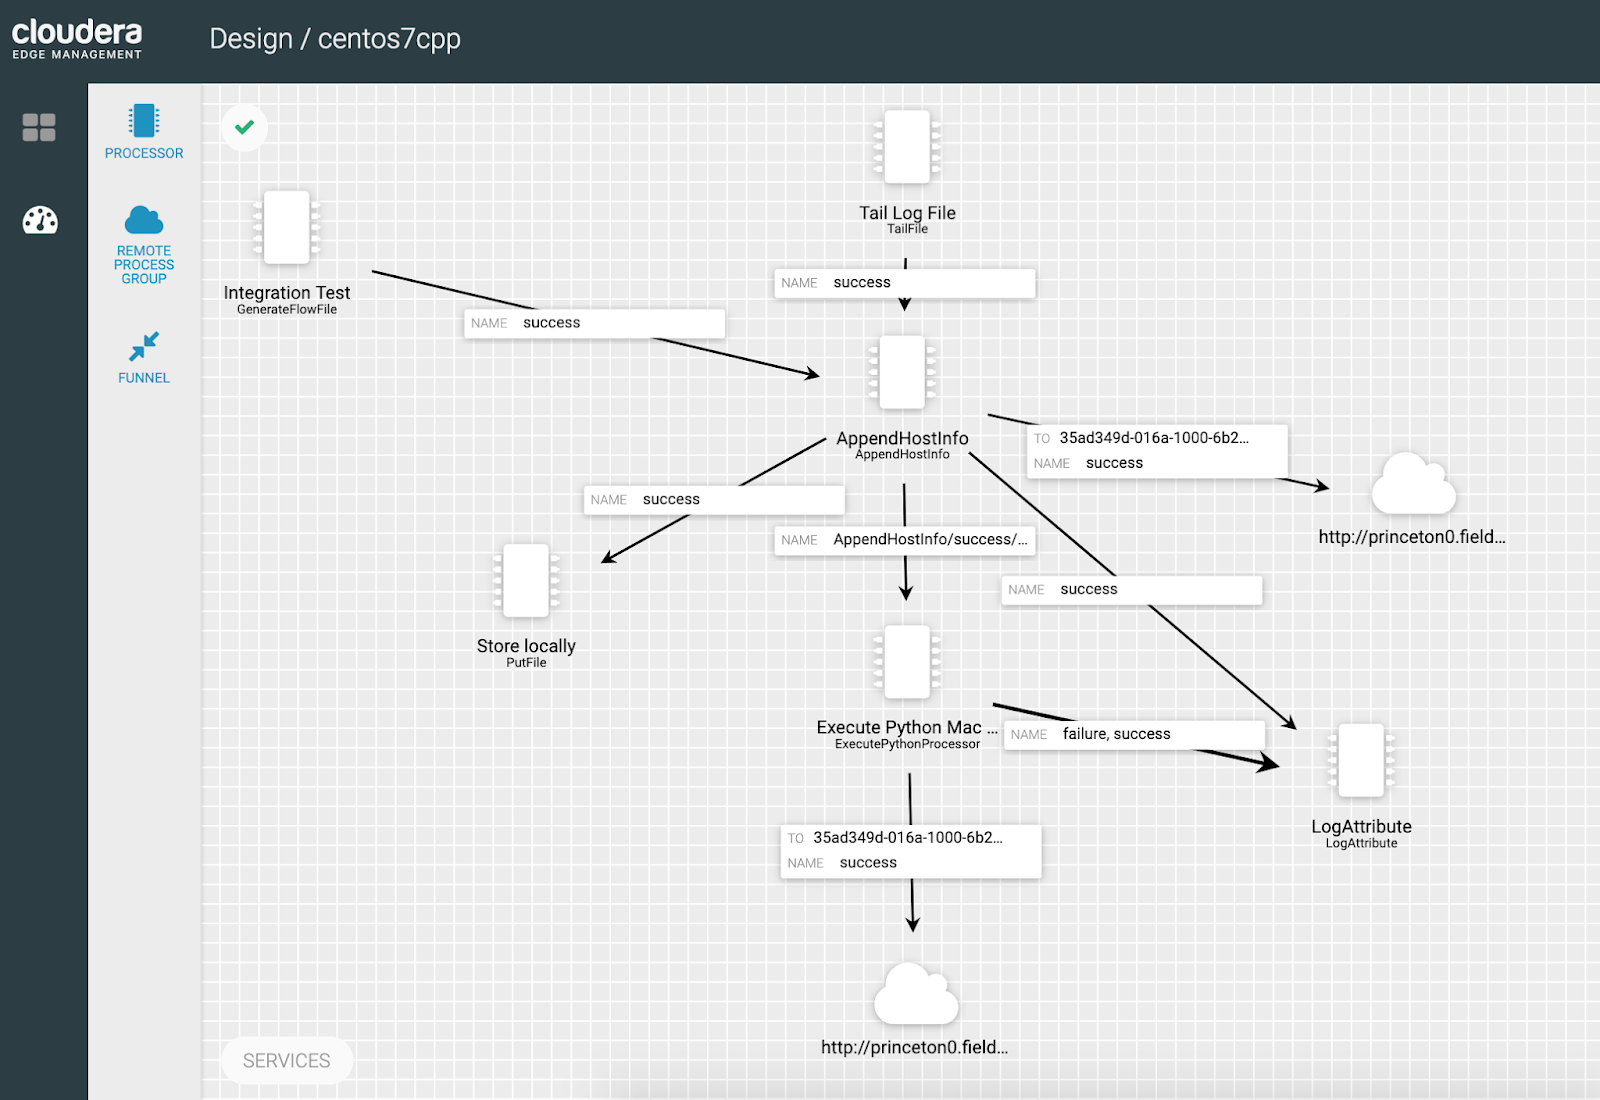Select the Tail Log File processor
The image size is (1600, 1100).
[x=906, y=146]
